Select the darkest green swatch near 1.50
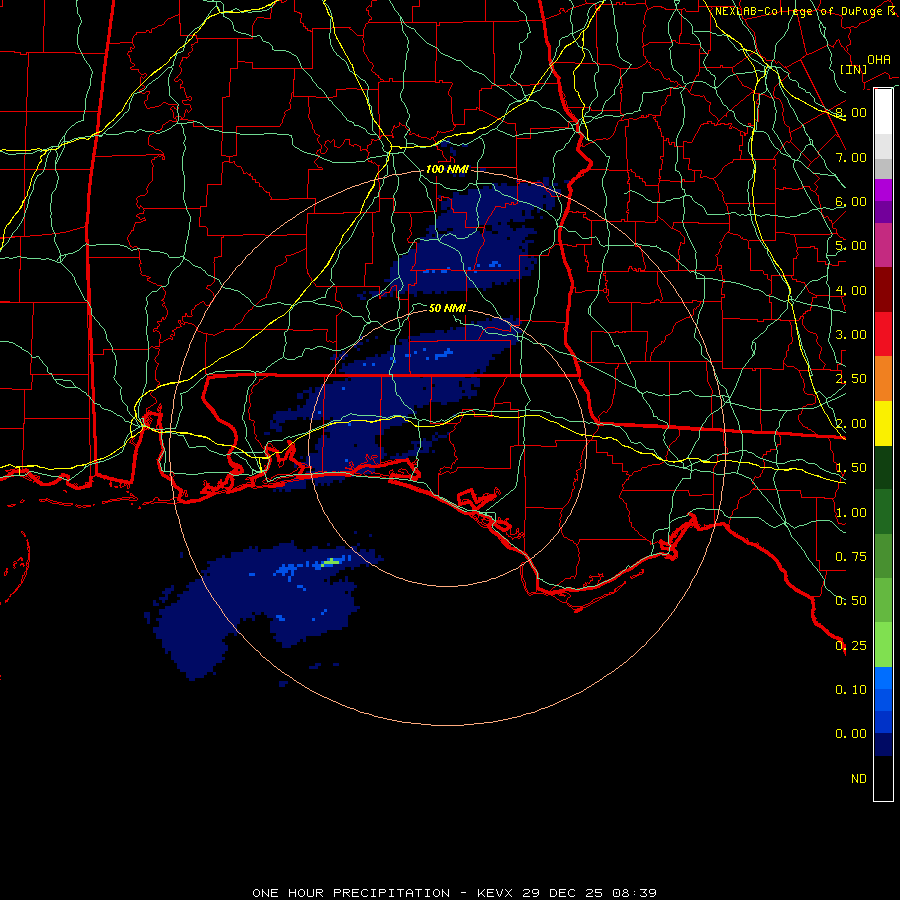 pos(883,467)
